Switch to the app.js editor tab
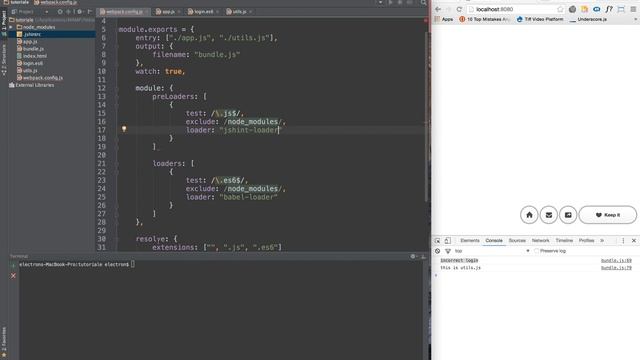This screenshot has height=360, width=640. (x=167, y=12)
